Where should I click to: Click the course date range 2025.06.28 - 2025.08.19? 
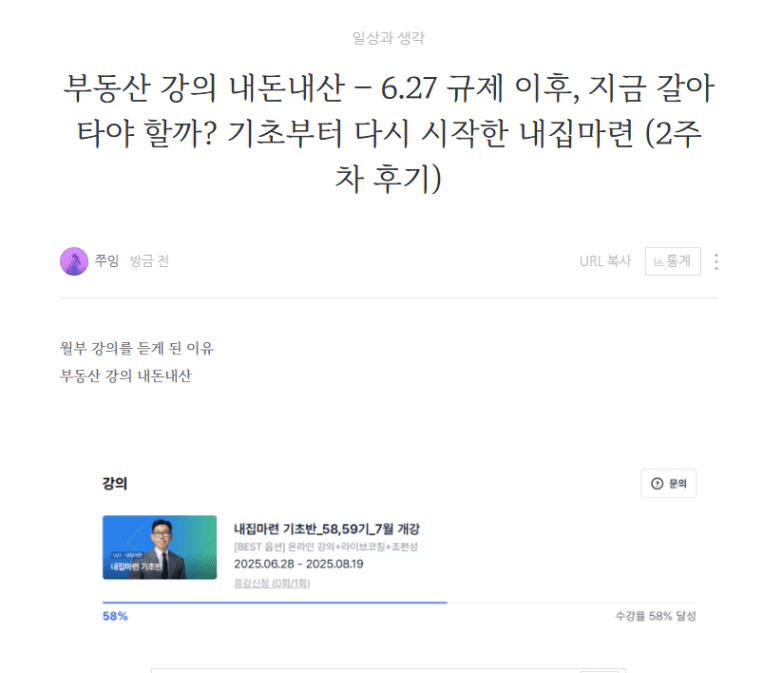298,564
